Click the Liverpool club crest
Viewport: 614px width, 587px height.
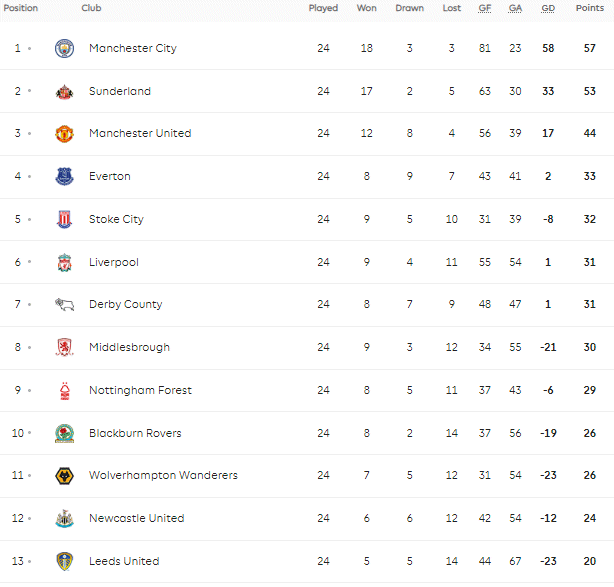point(65,262)
